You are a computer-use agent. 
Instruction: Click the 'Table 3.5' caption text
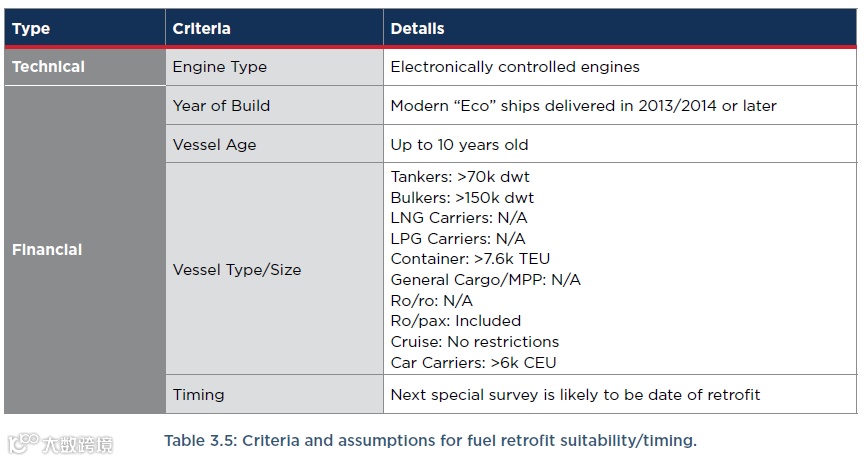430,440
